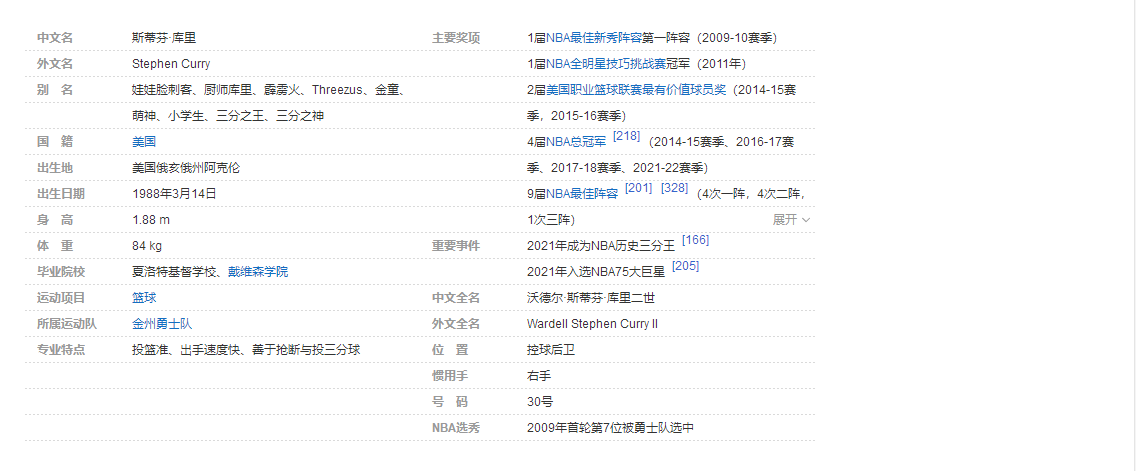The width and height of the screenshot is (1136, 471).
Task: Open the NBA最佳阵容 link
Action: (x=581, y=194)
